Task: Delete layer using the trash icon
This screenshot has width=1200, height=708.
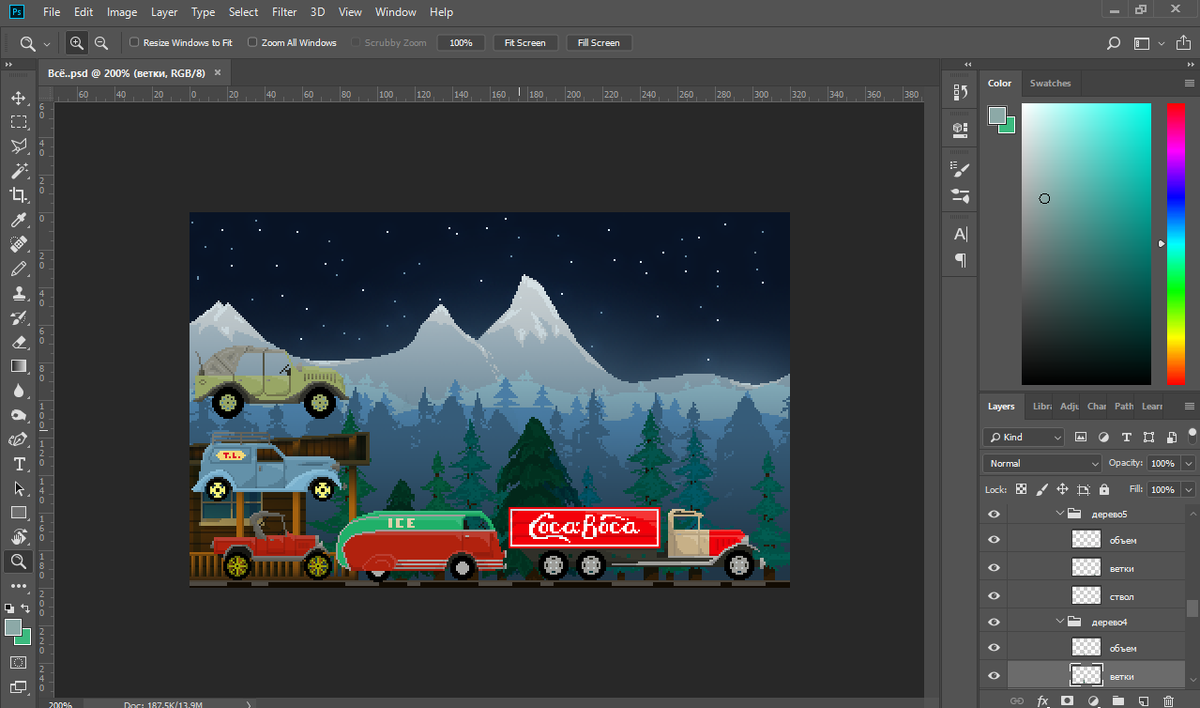Action: click(x=1168, y=701)
